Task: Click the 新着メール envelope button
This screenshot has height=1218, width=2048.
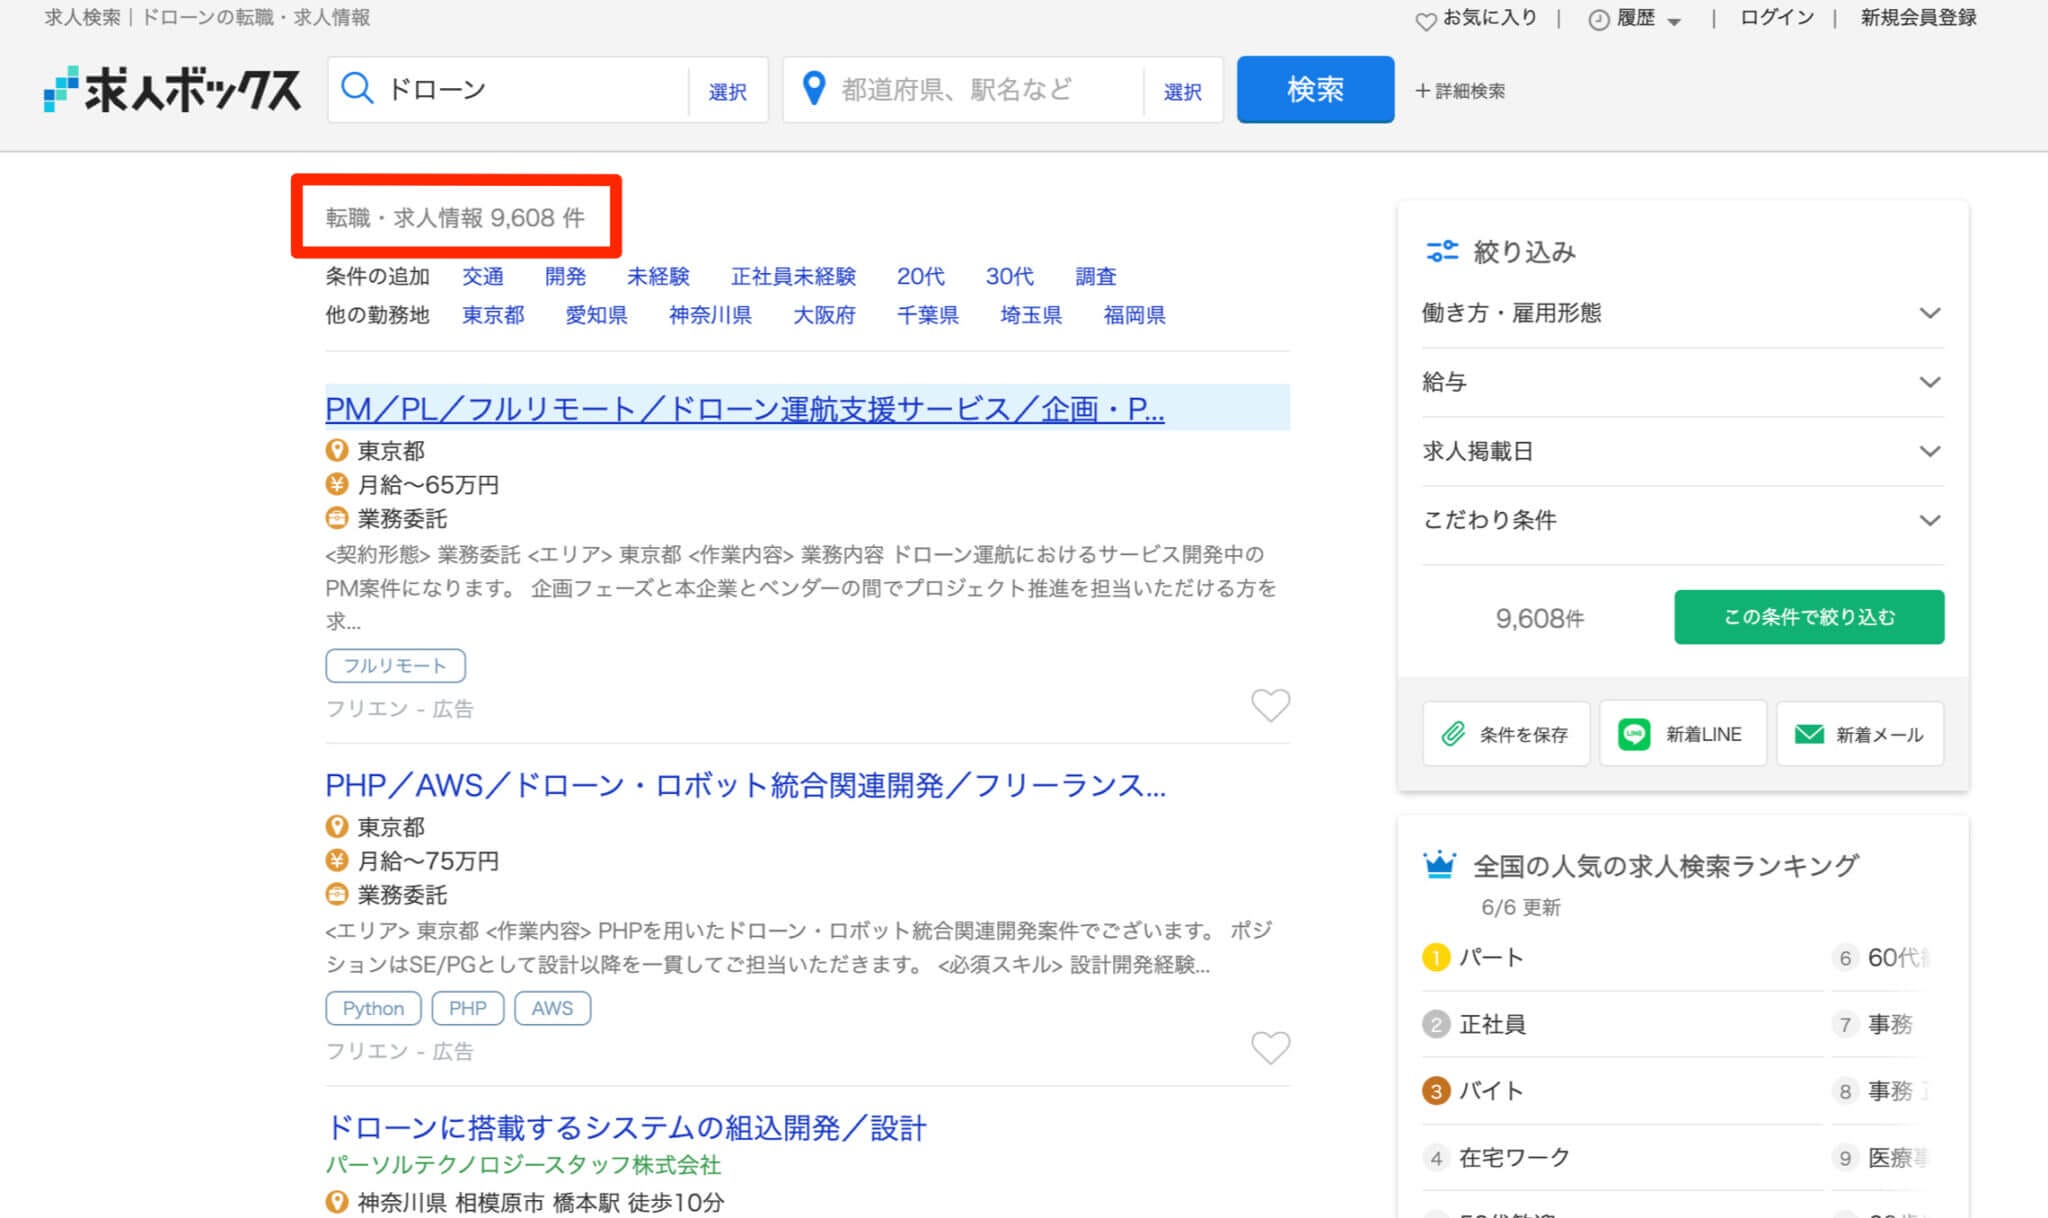Action: 1859,734
